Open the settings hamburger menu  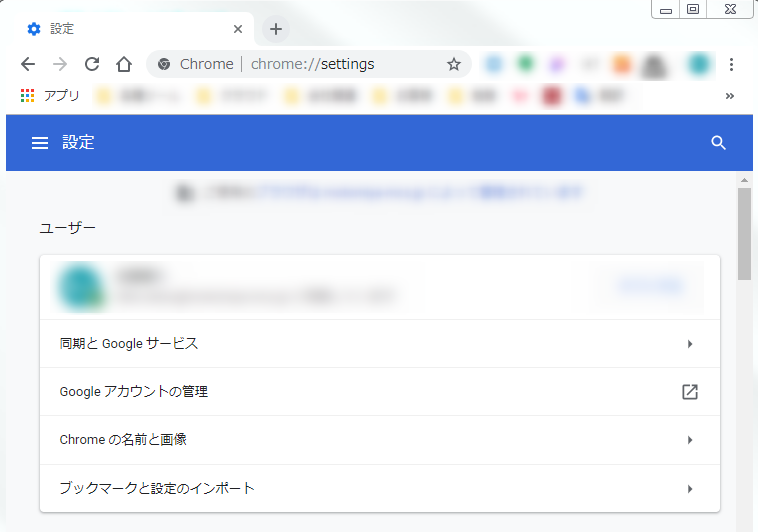point(40,143)
